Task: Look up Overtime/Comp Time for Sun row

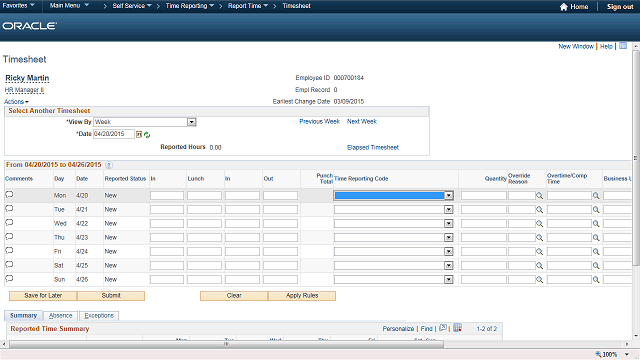Action: 596,280
